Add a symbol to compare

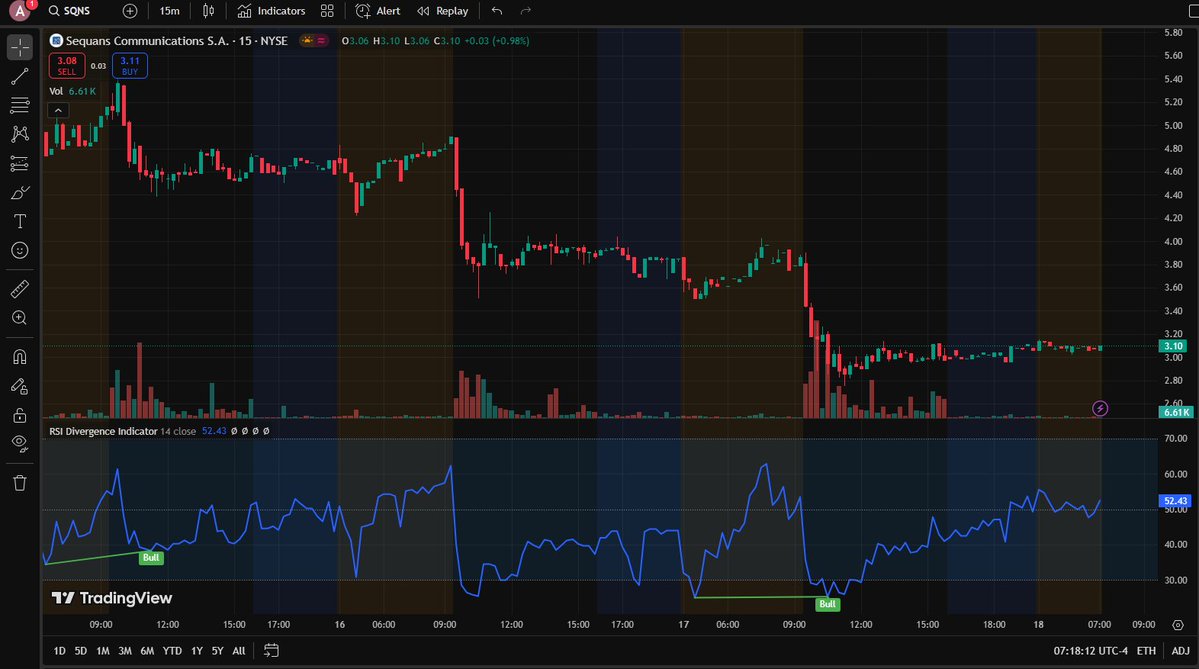point(130,11)
